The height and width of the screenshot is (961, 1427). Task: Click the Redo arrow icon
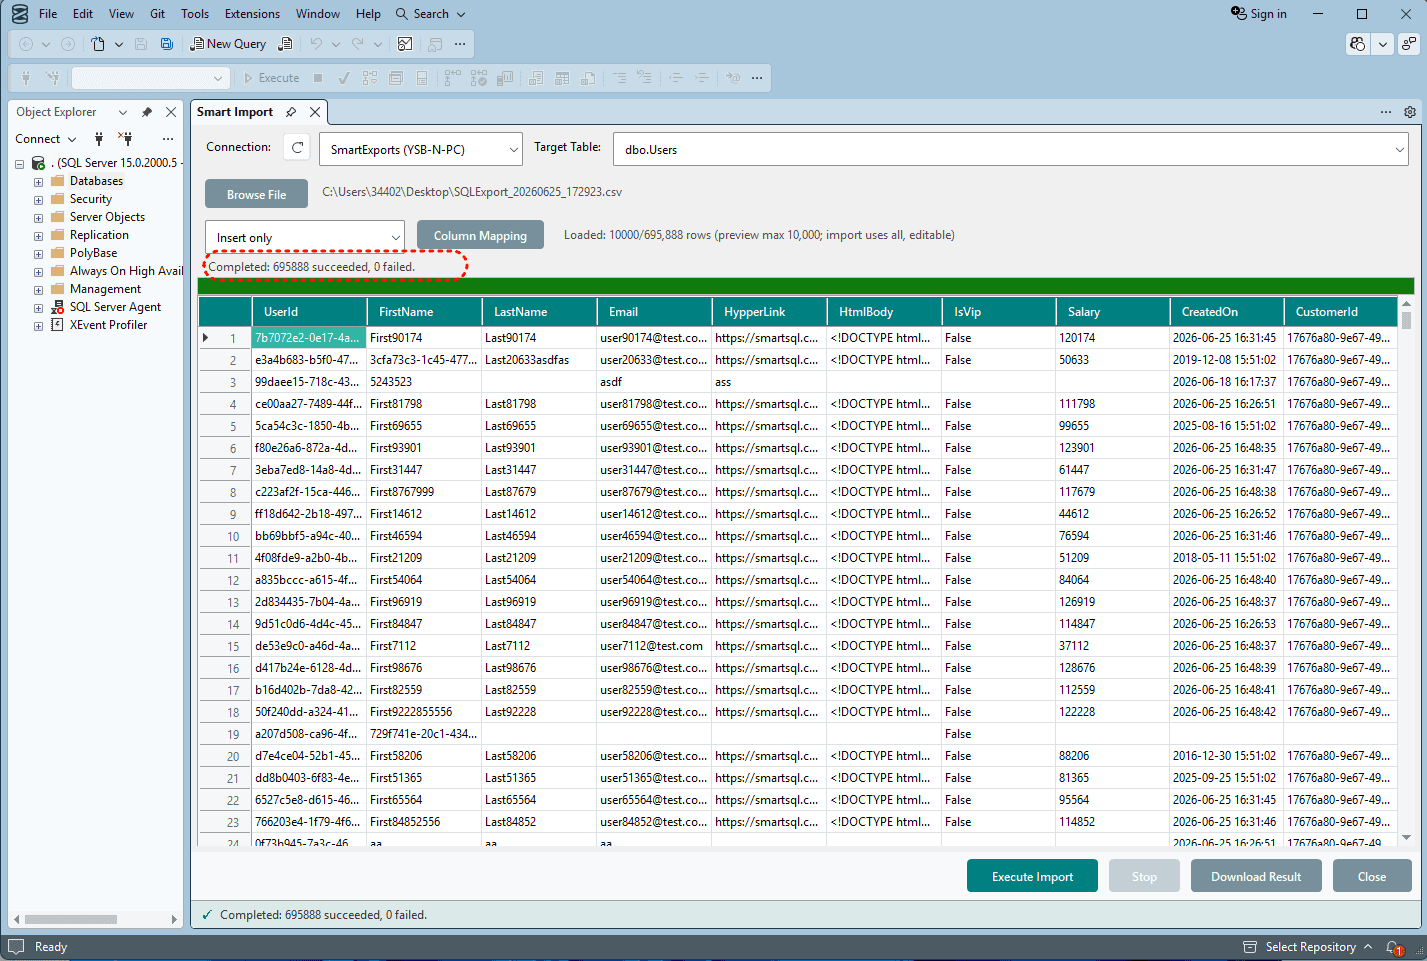pyautogui.click(x=358, y=44)
